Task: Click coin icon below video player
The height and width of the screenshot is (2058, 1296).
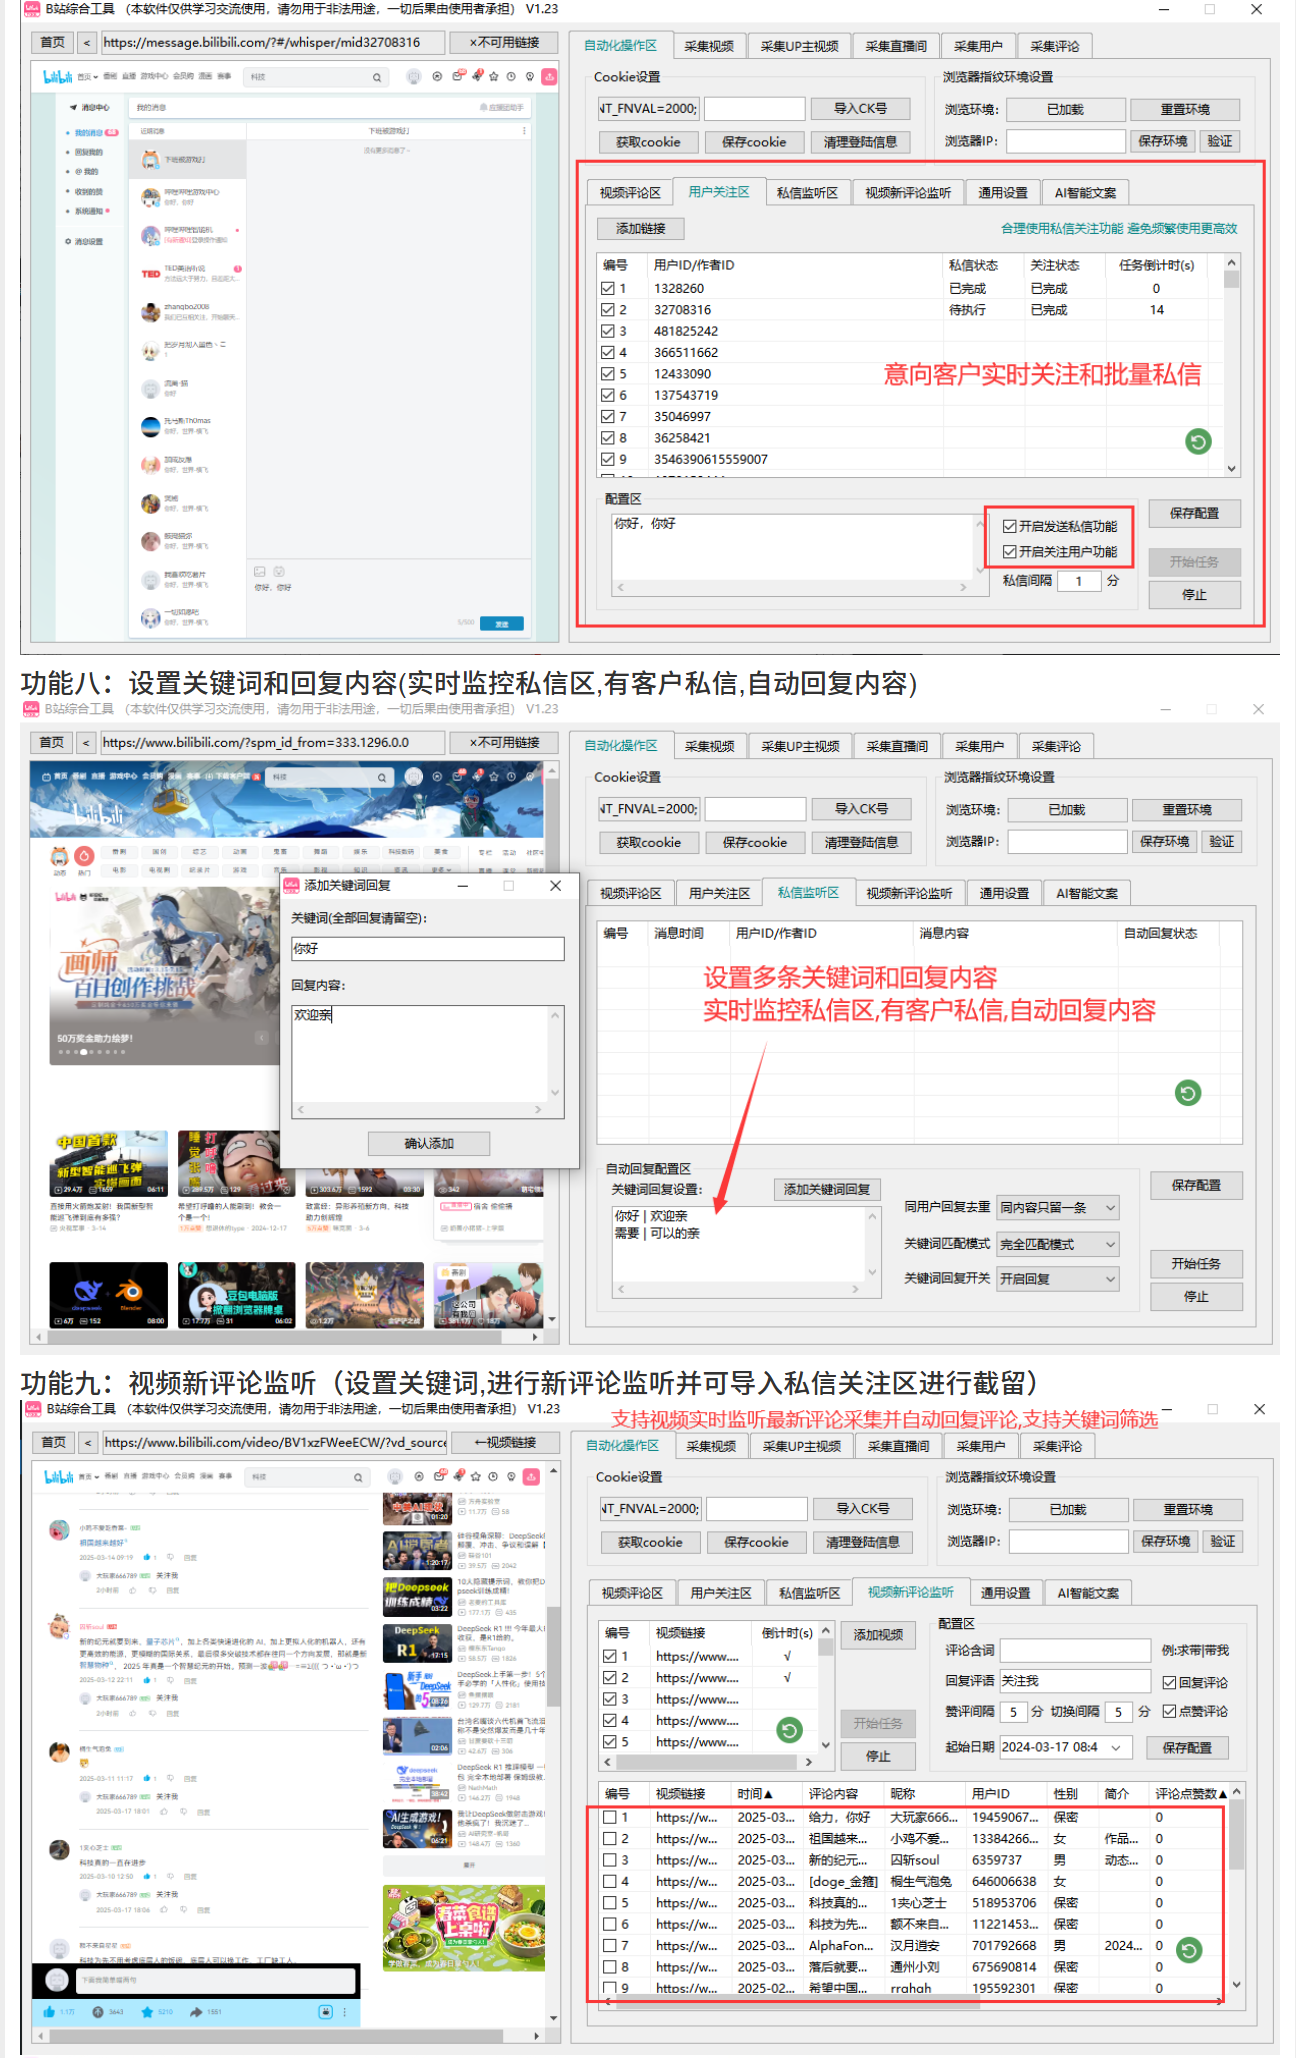Action: (x=98, y=2011)
